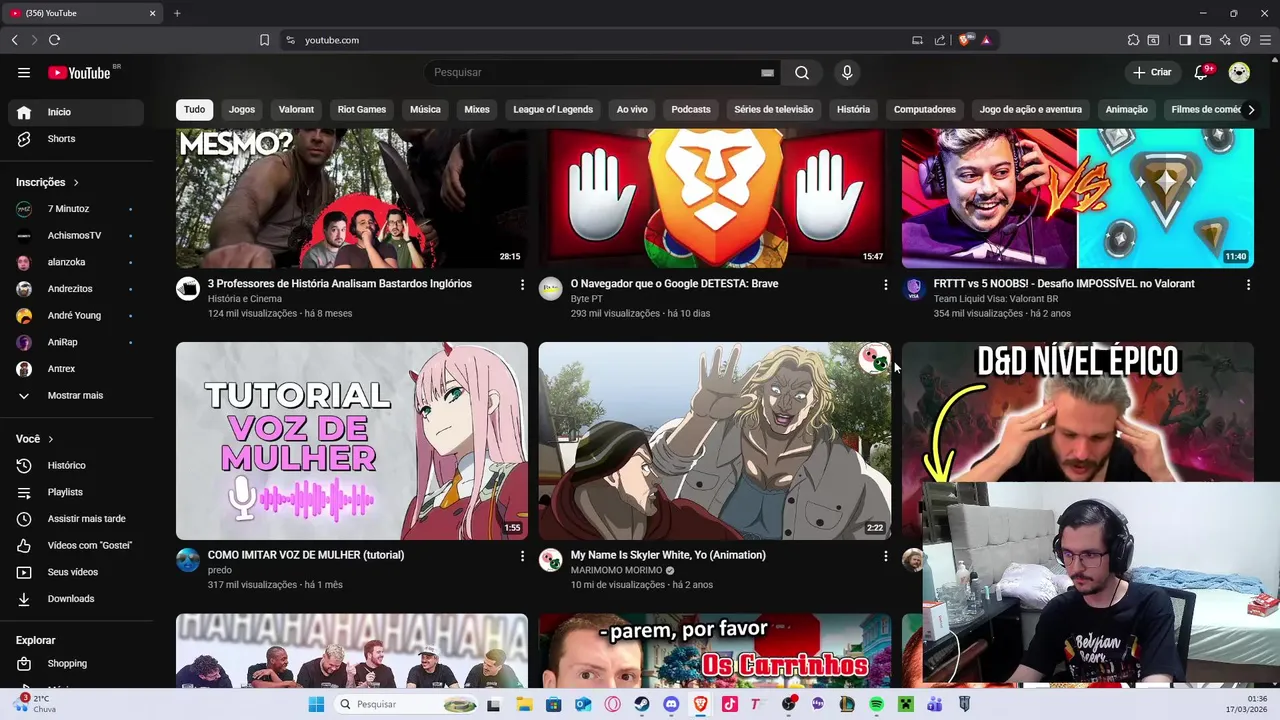Open the Windows Start menu
Viewport: 1280px width, 720px height.
[x=316, y=704]
